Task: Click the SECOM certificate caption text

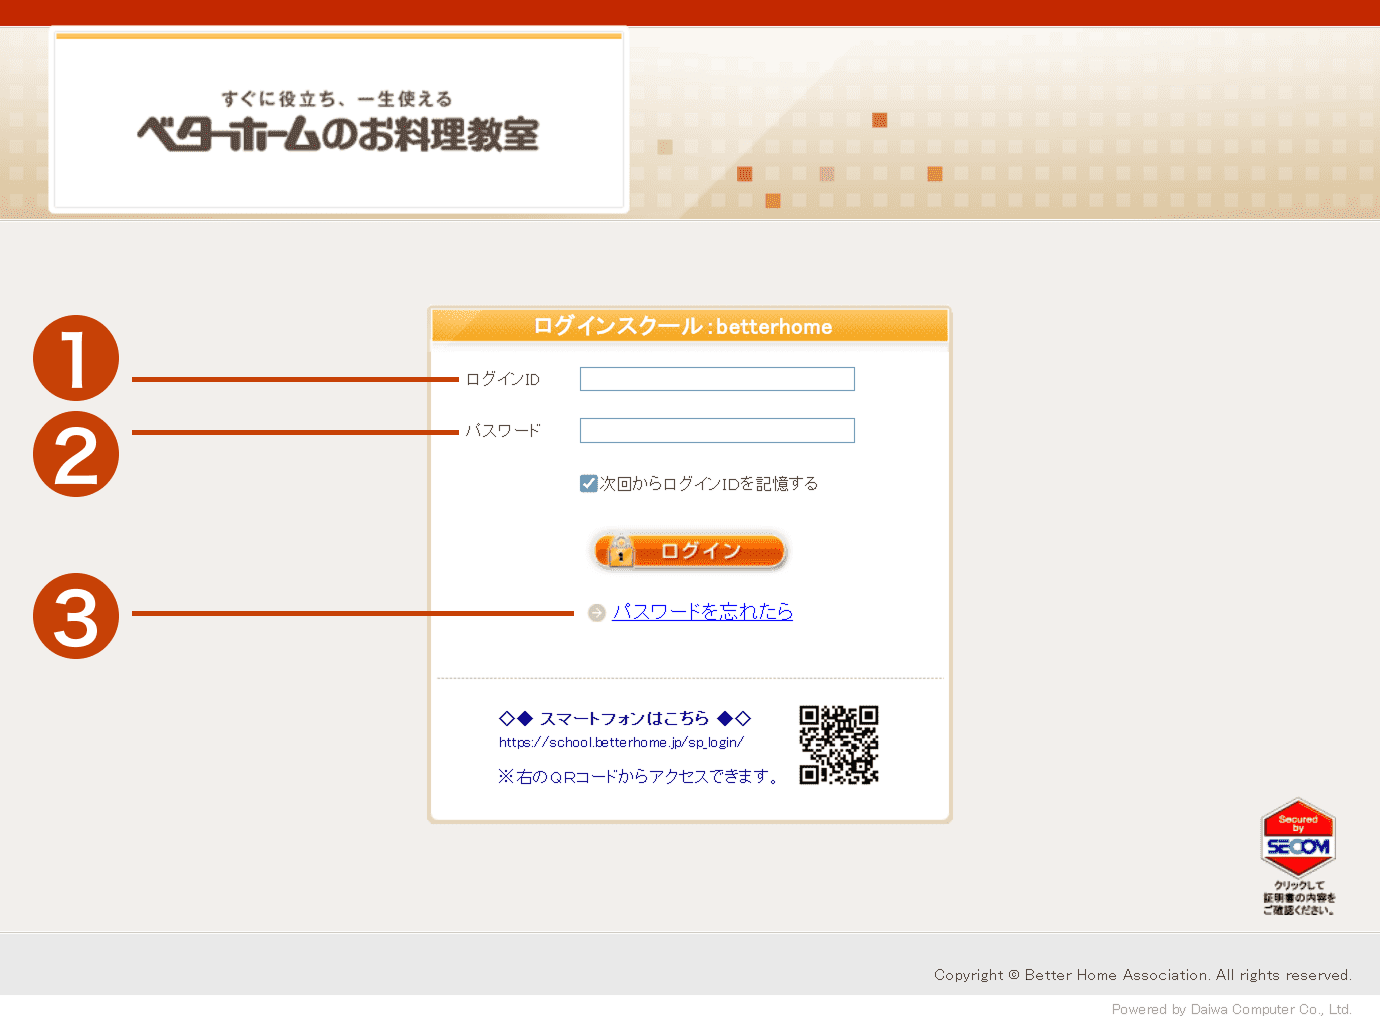Action: pyautogui.click(x=1298, y=898)
